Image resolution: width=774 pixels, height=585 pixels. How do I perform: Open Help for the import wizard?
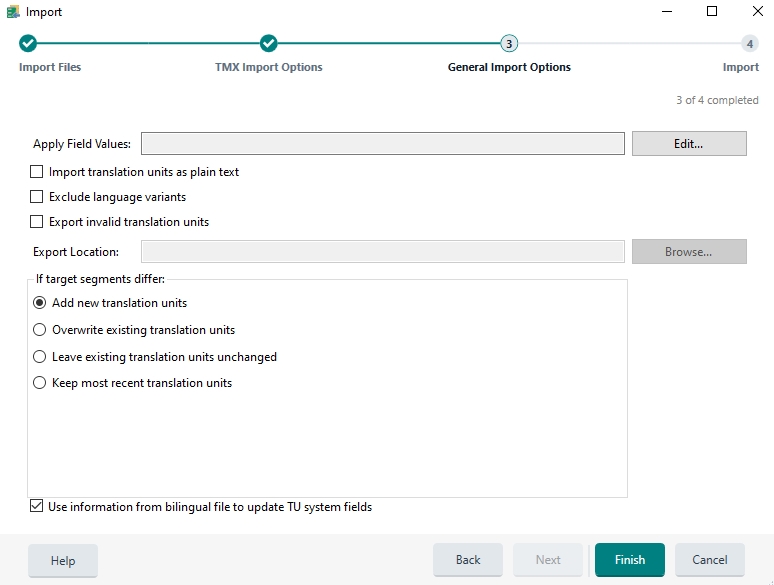click(x=63, y=560)
